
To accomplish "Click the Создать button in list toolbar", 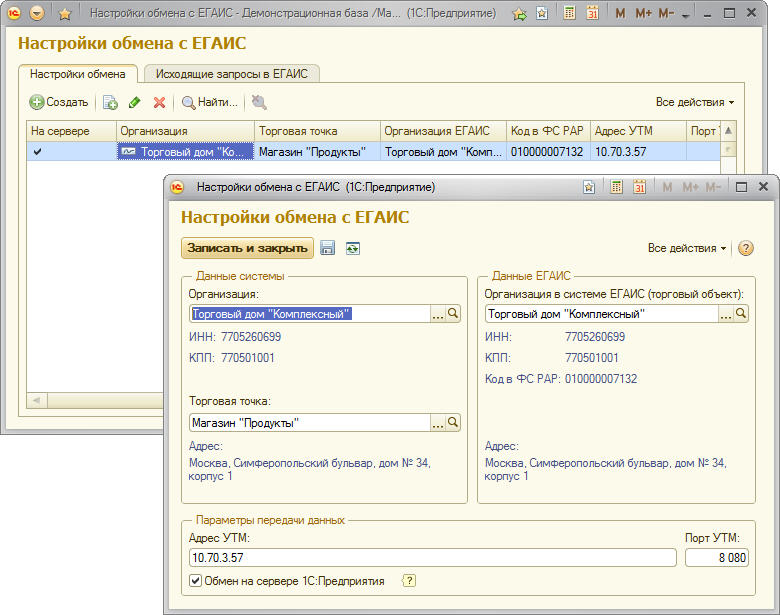I will coord(59,102).
